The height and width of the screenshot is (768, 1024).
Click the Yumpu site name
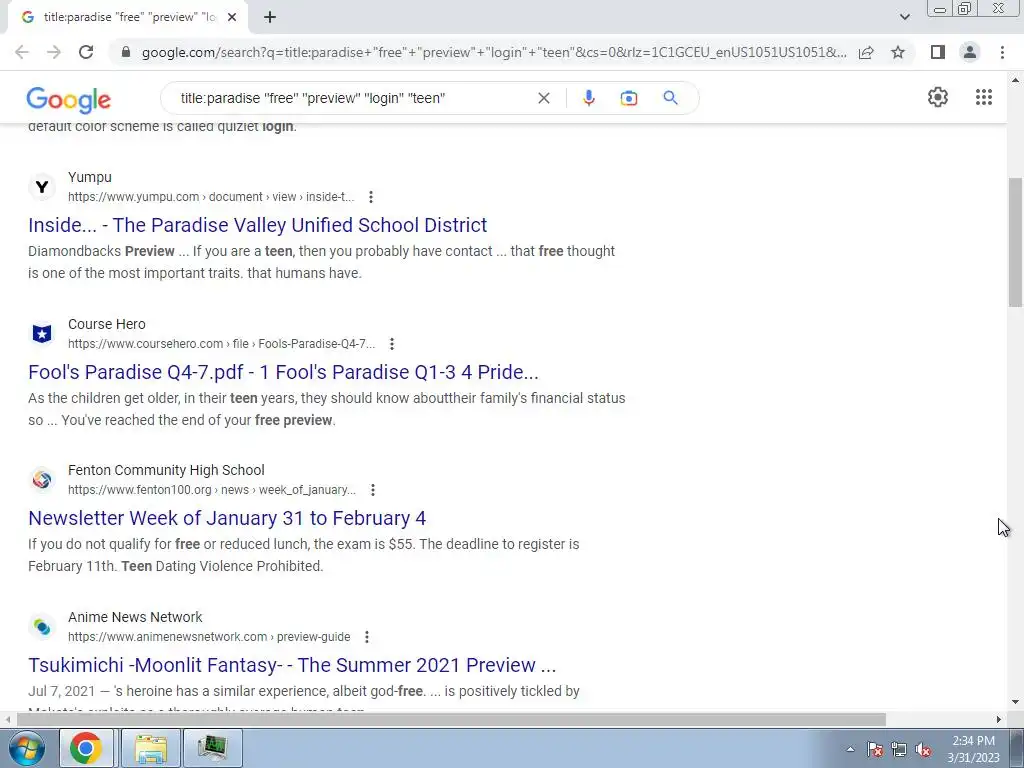tap(89, 177)
